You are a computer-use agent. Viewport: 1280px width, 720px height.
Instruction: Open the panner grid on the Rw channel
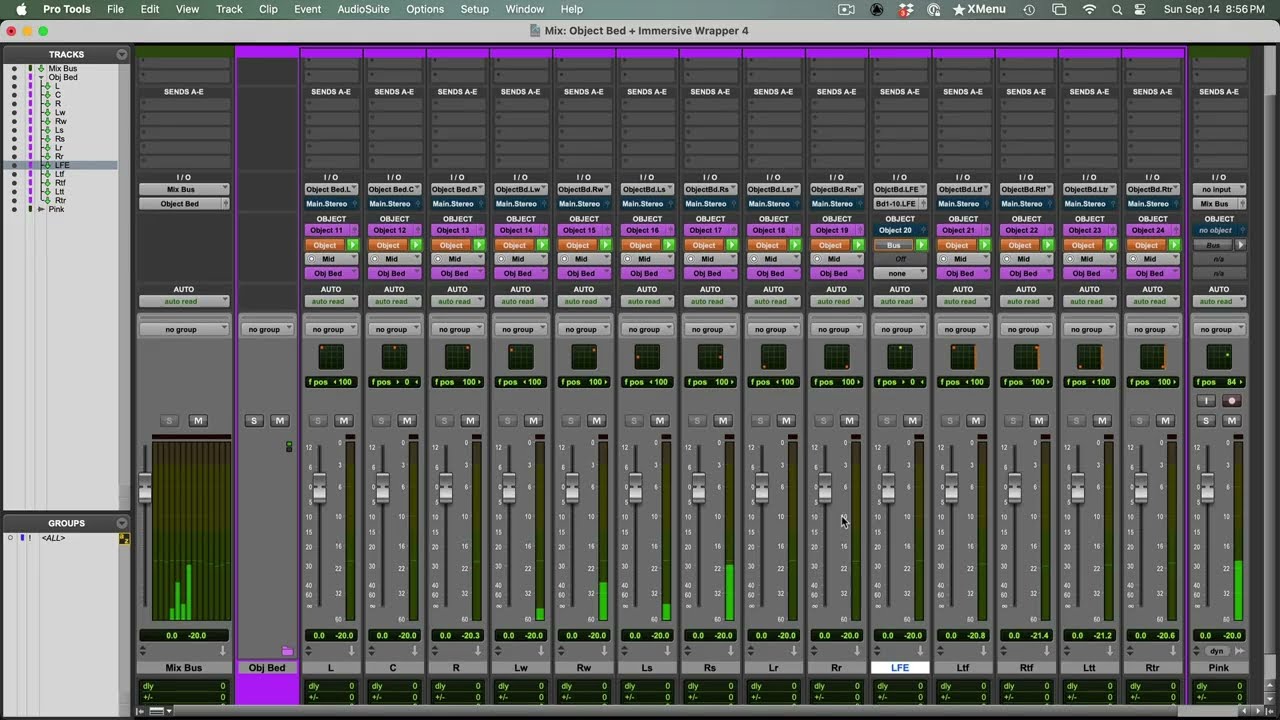[x=584, y=356]
